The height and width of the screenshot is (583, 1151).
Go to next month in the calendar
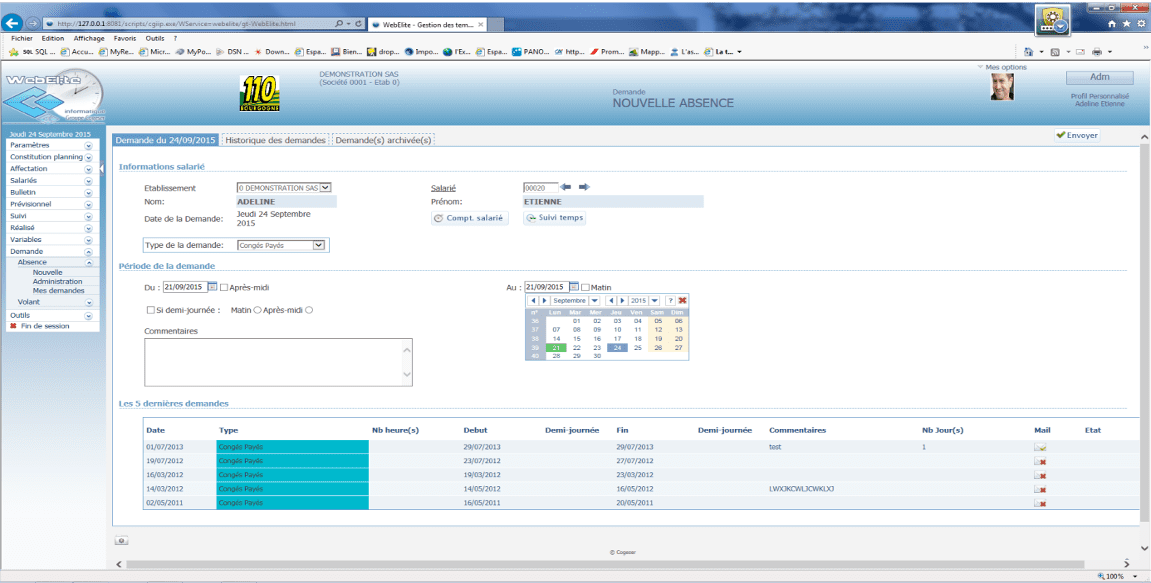click(544, 300)
